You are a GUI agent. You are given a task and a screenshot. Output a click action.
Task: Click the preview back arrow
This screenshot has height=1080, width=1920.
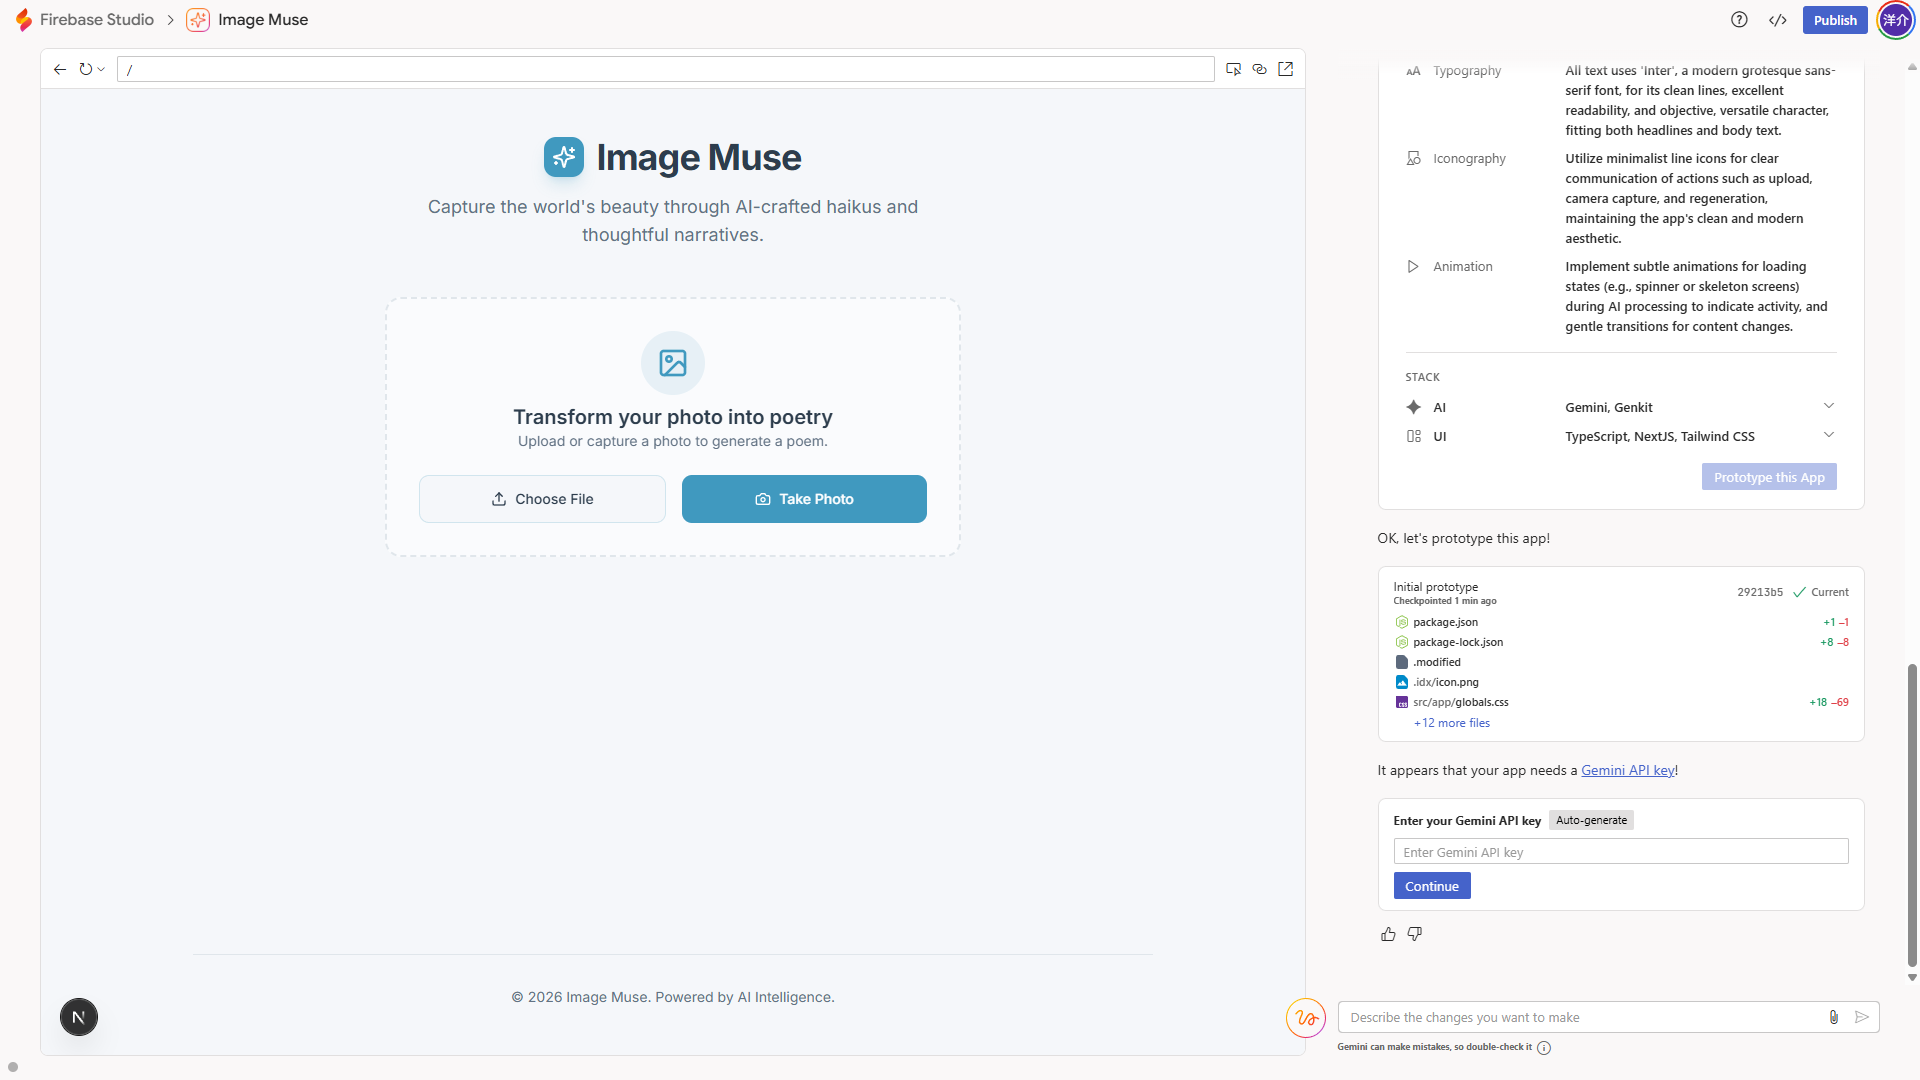pos(60,69)
